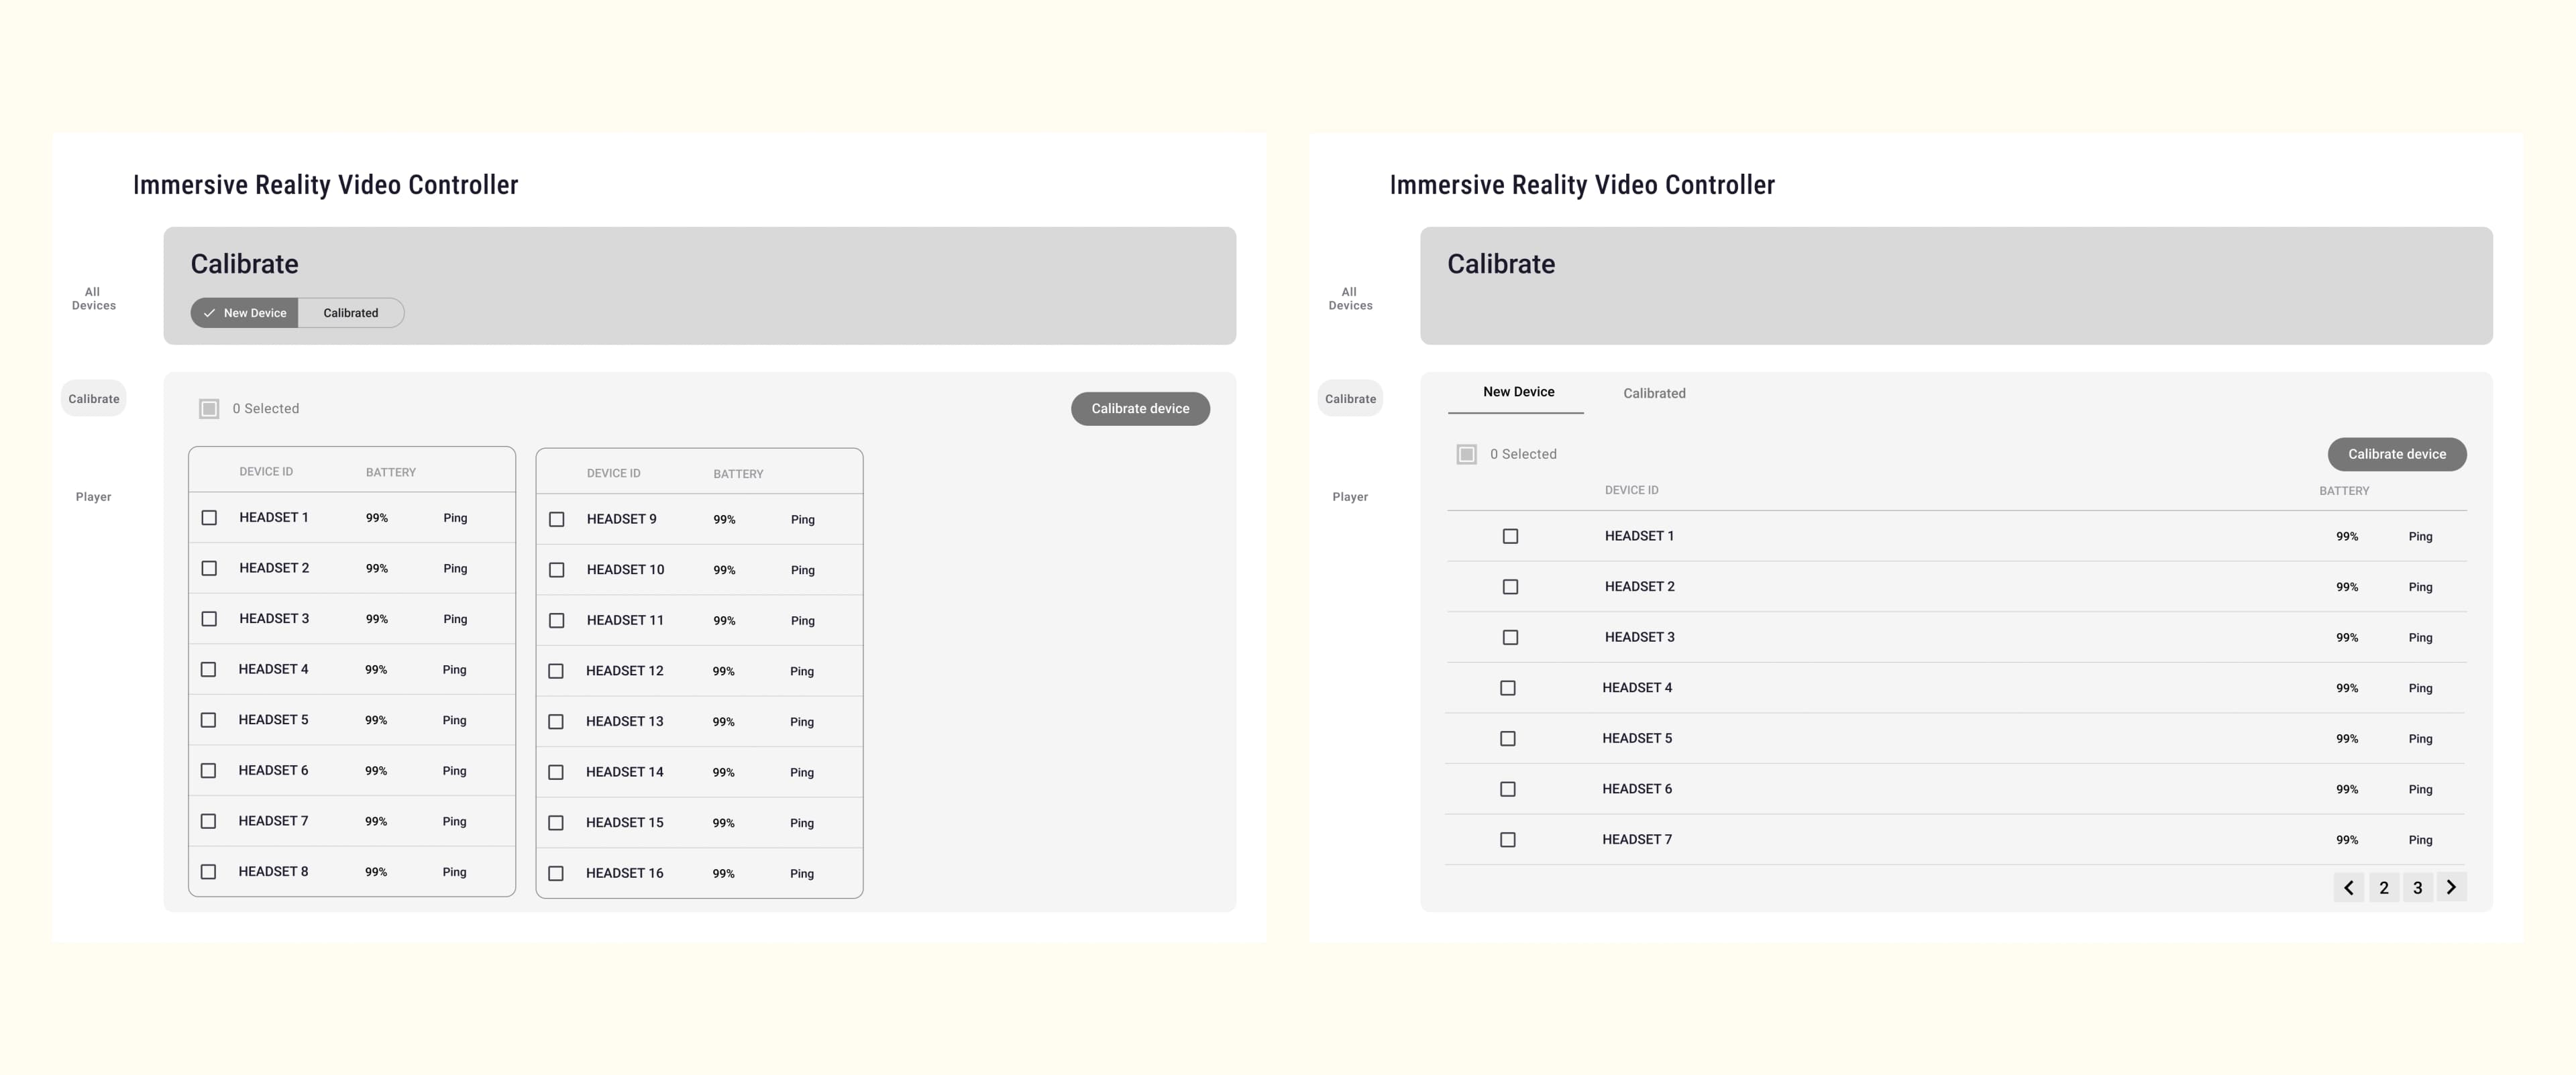2576x1075 pixels.
Task: Check HEADSET 5 box in right mockup
Action: pyautogui.click(x=1508, y=739)
